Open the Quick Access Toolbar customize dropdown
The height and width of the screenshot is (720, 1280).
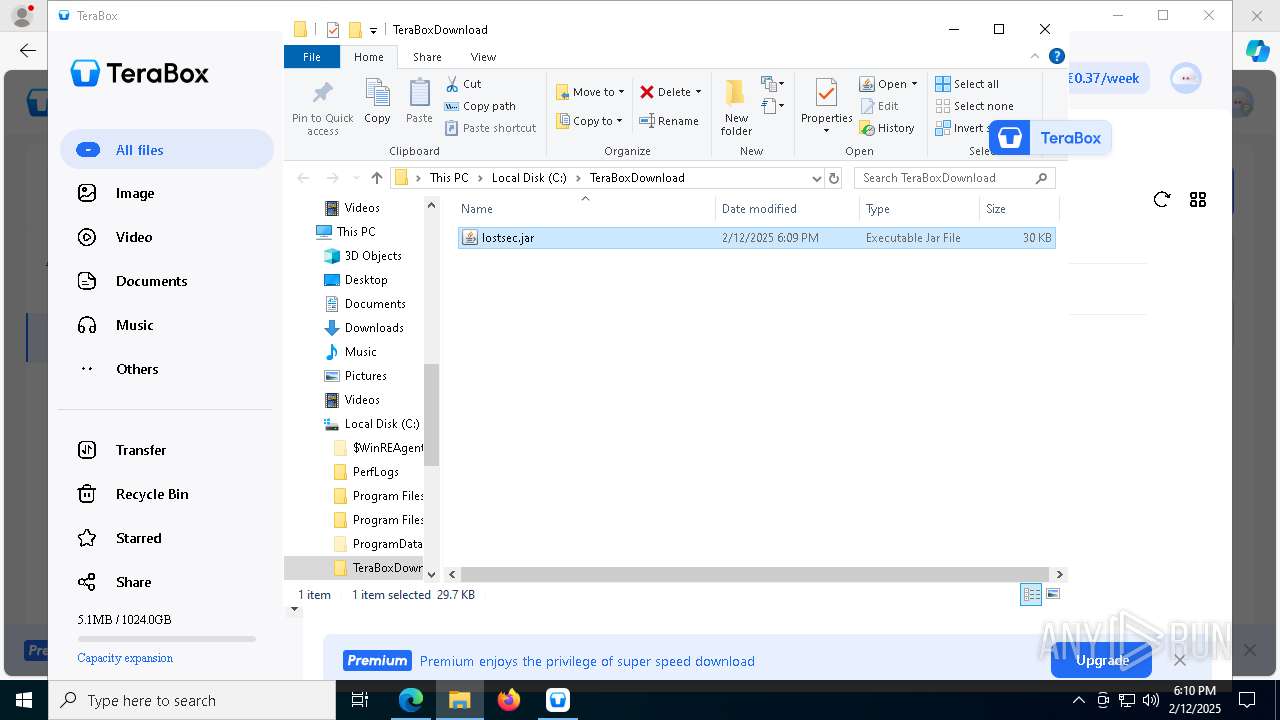(x=373, y=30)
